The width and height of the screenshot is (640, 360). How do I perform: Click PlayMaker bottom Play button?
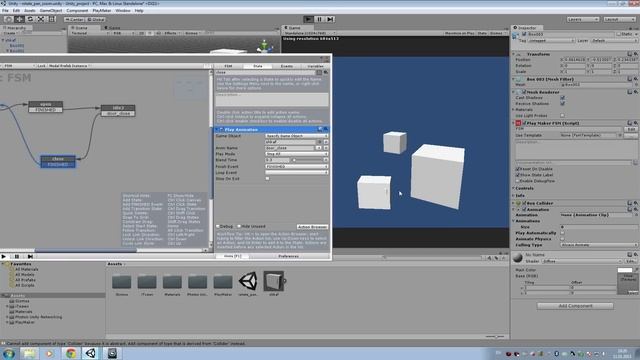coord(4,257)
